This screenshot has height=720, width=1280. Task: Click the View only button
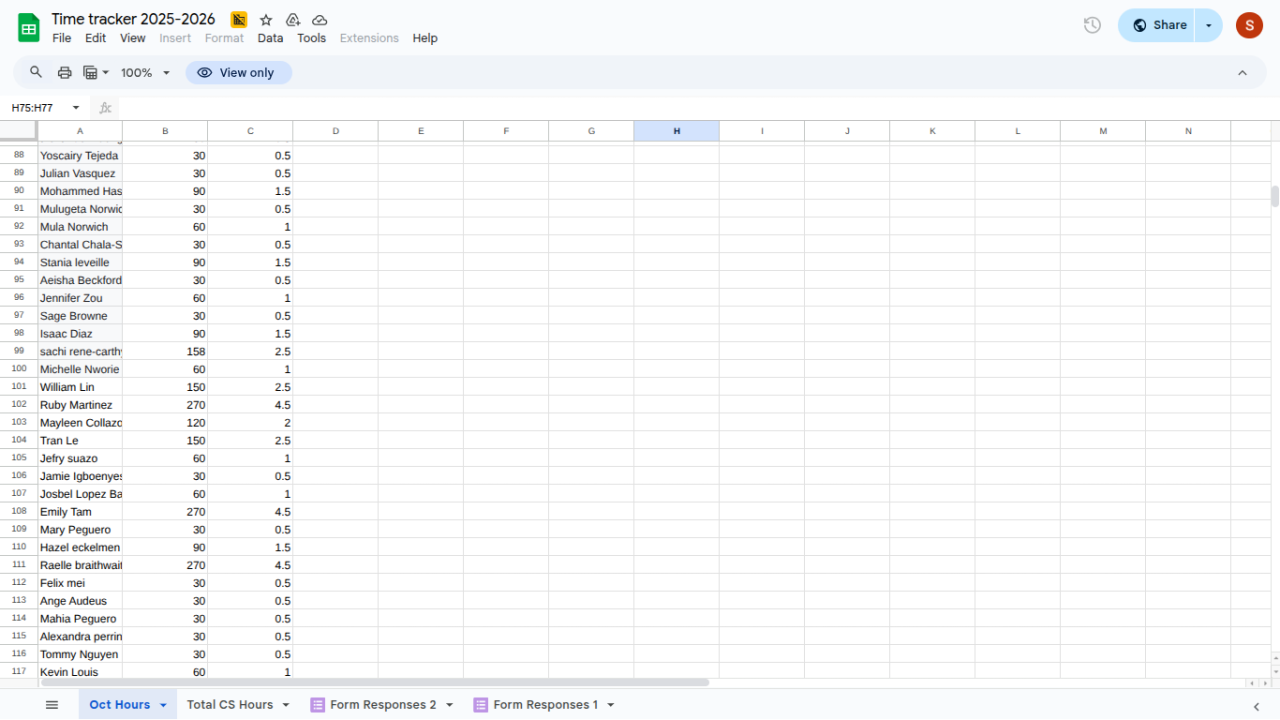click(x=238, y=72)
